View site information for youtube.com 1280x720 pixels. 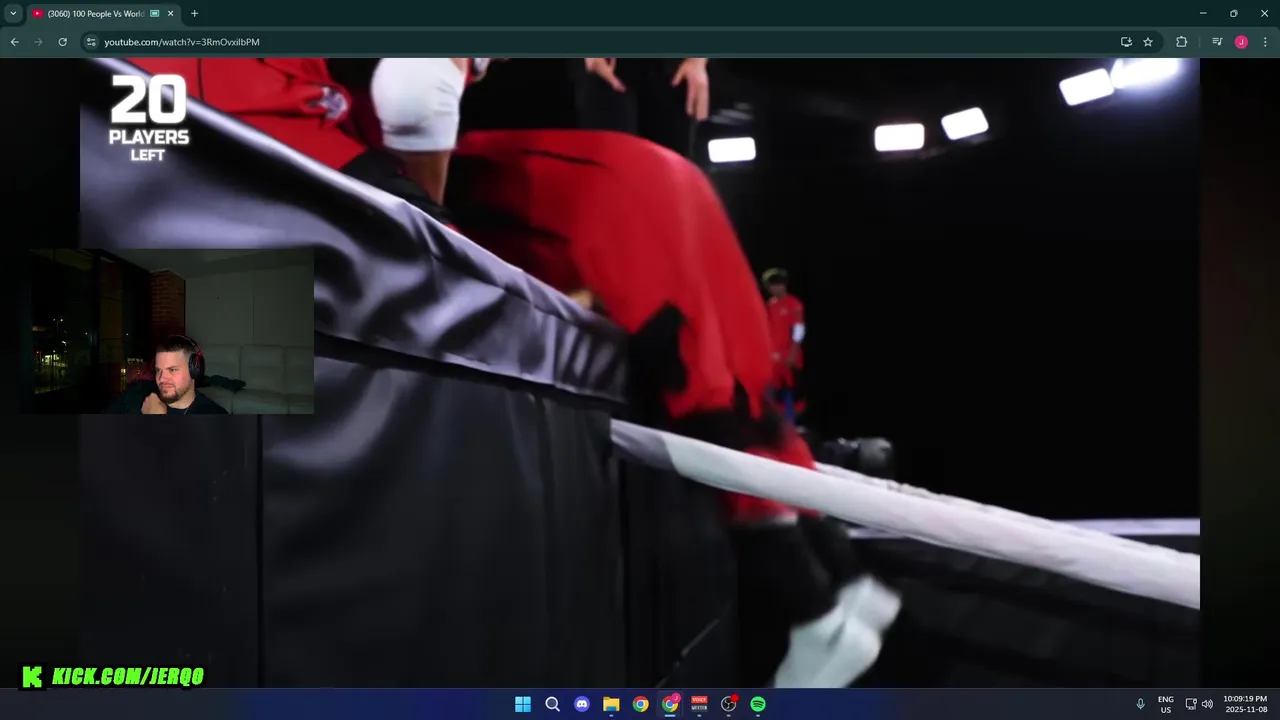coord(91,42)
